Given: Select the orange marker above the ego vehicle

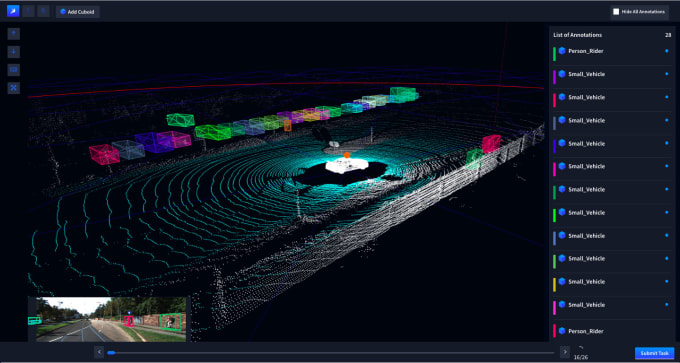Looking at the screenshot, I should [x=347, y=155].
